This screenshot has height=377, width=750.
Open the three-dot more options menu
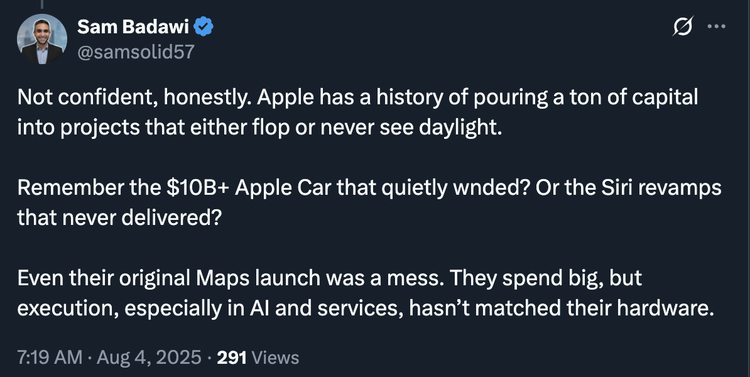tap(716, 26)
